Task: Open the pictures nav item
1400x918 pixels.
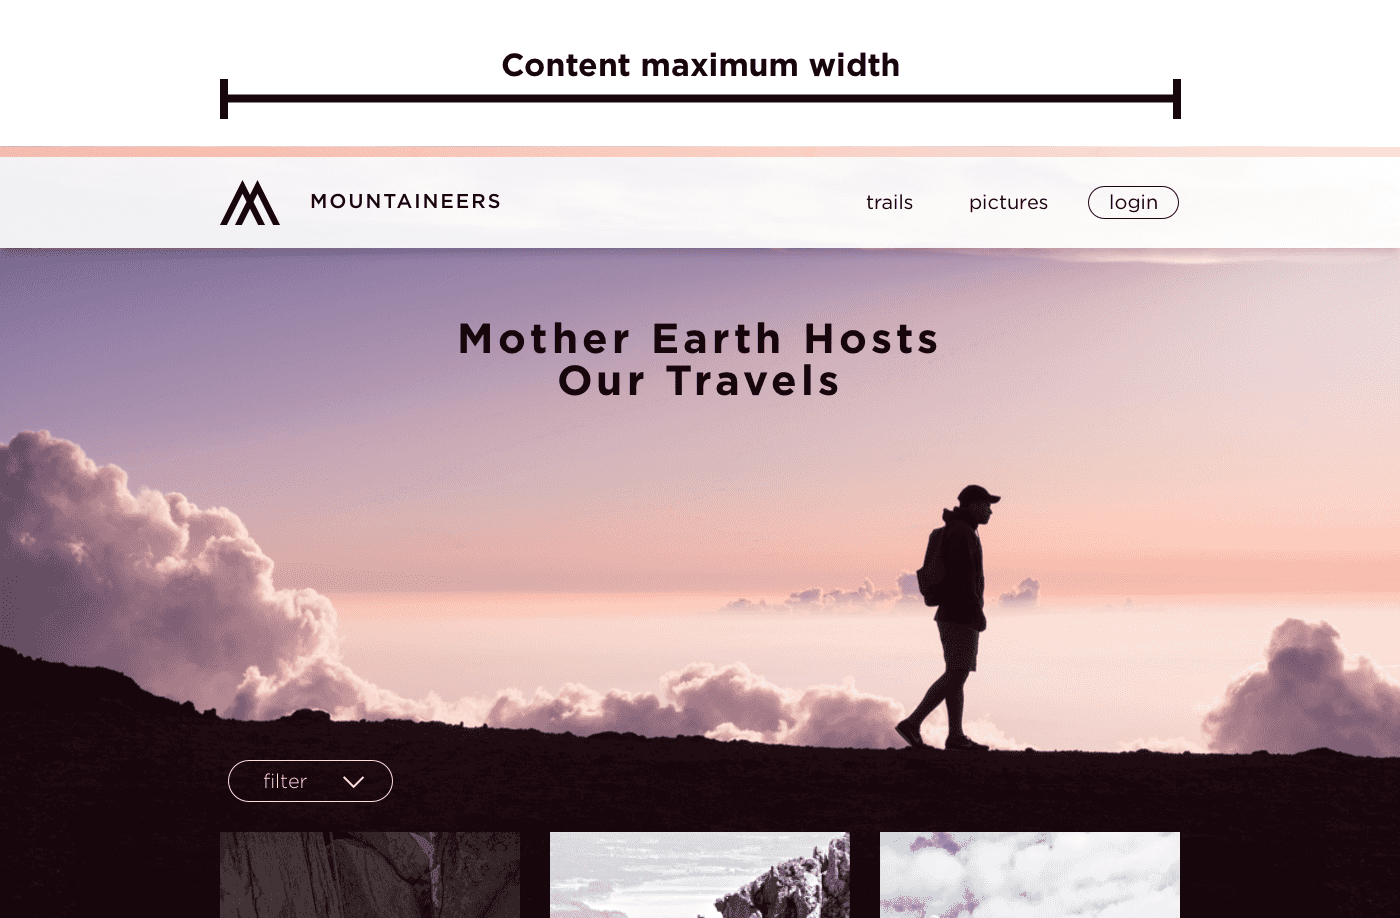Action: (x=1008, y=202)
